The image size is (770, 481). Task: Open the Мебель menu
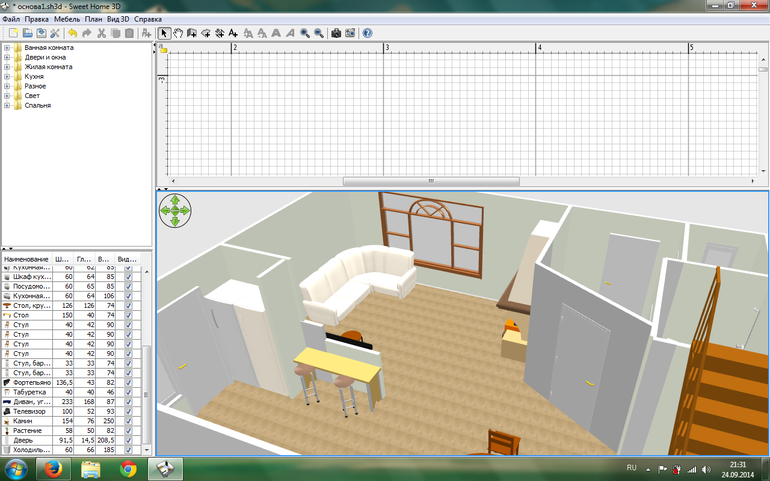tap(67, 19)
